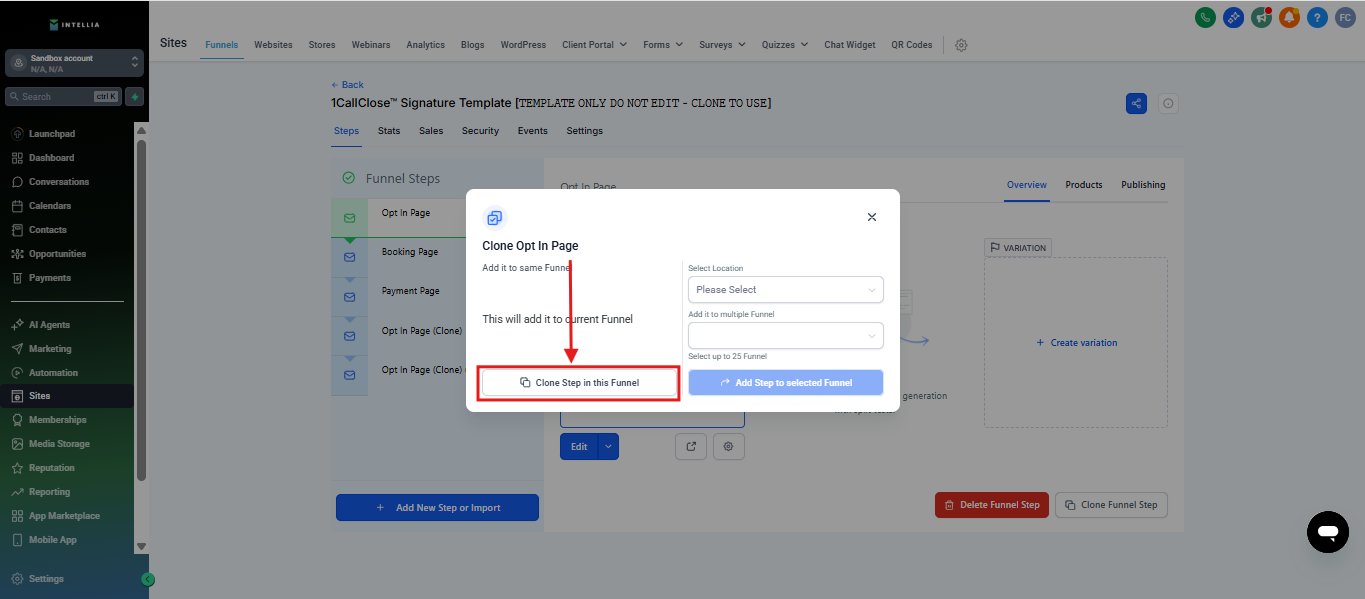This screenshot has width=1365, height=599.
Task: Collapse the sidebar with green arrow toggle
Action: [148, 579]
